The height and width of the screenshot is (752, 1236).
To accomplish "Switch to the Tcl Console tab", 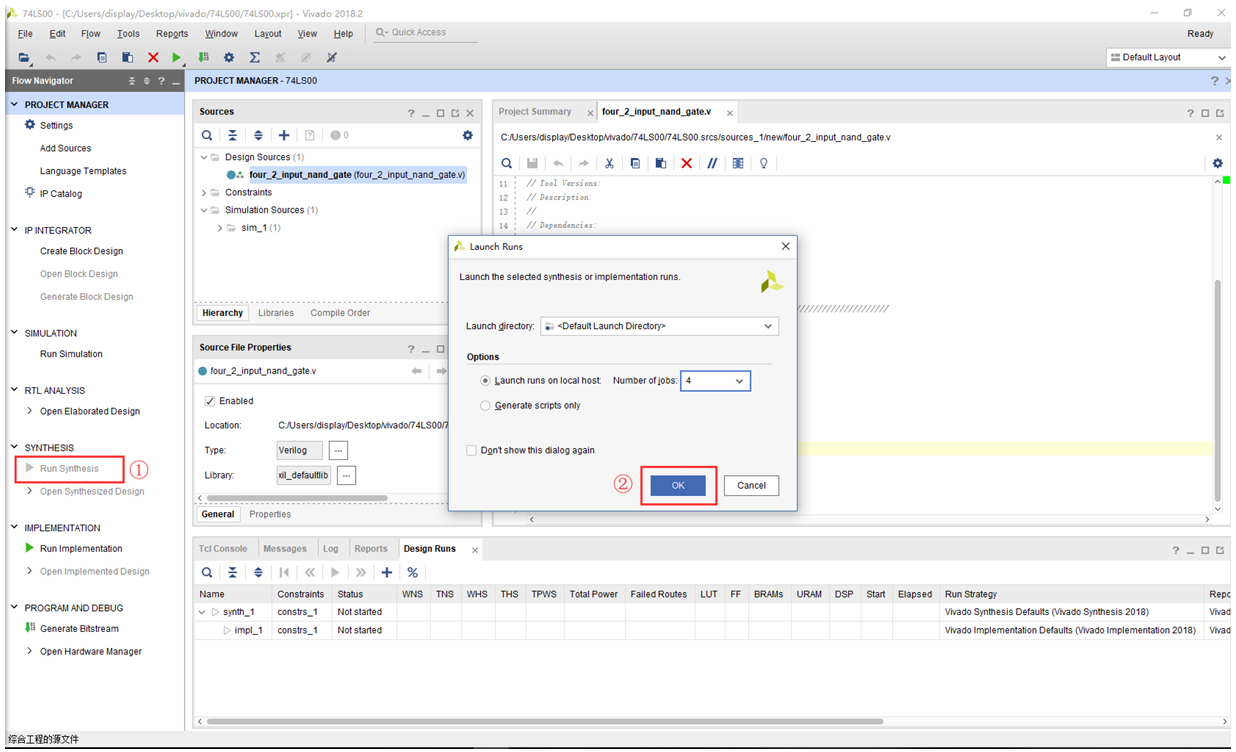I will click(x=223, y=549).
